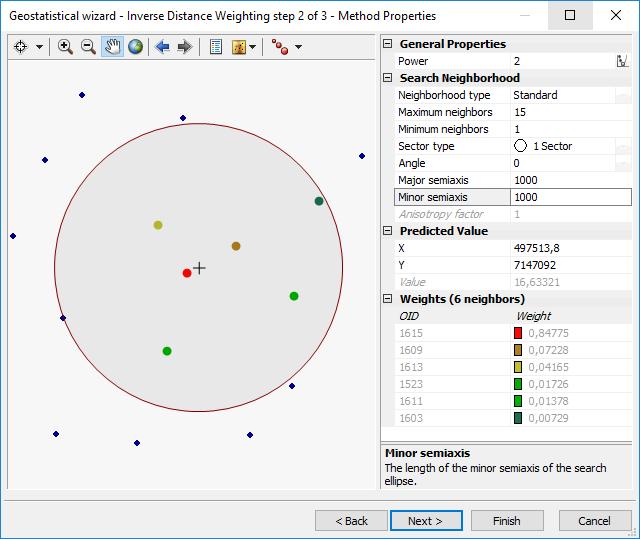This screenshot has height=539, width=640.
Task: Edit the Maximum neighbors value 15
Action: [x=571, y=112]
